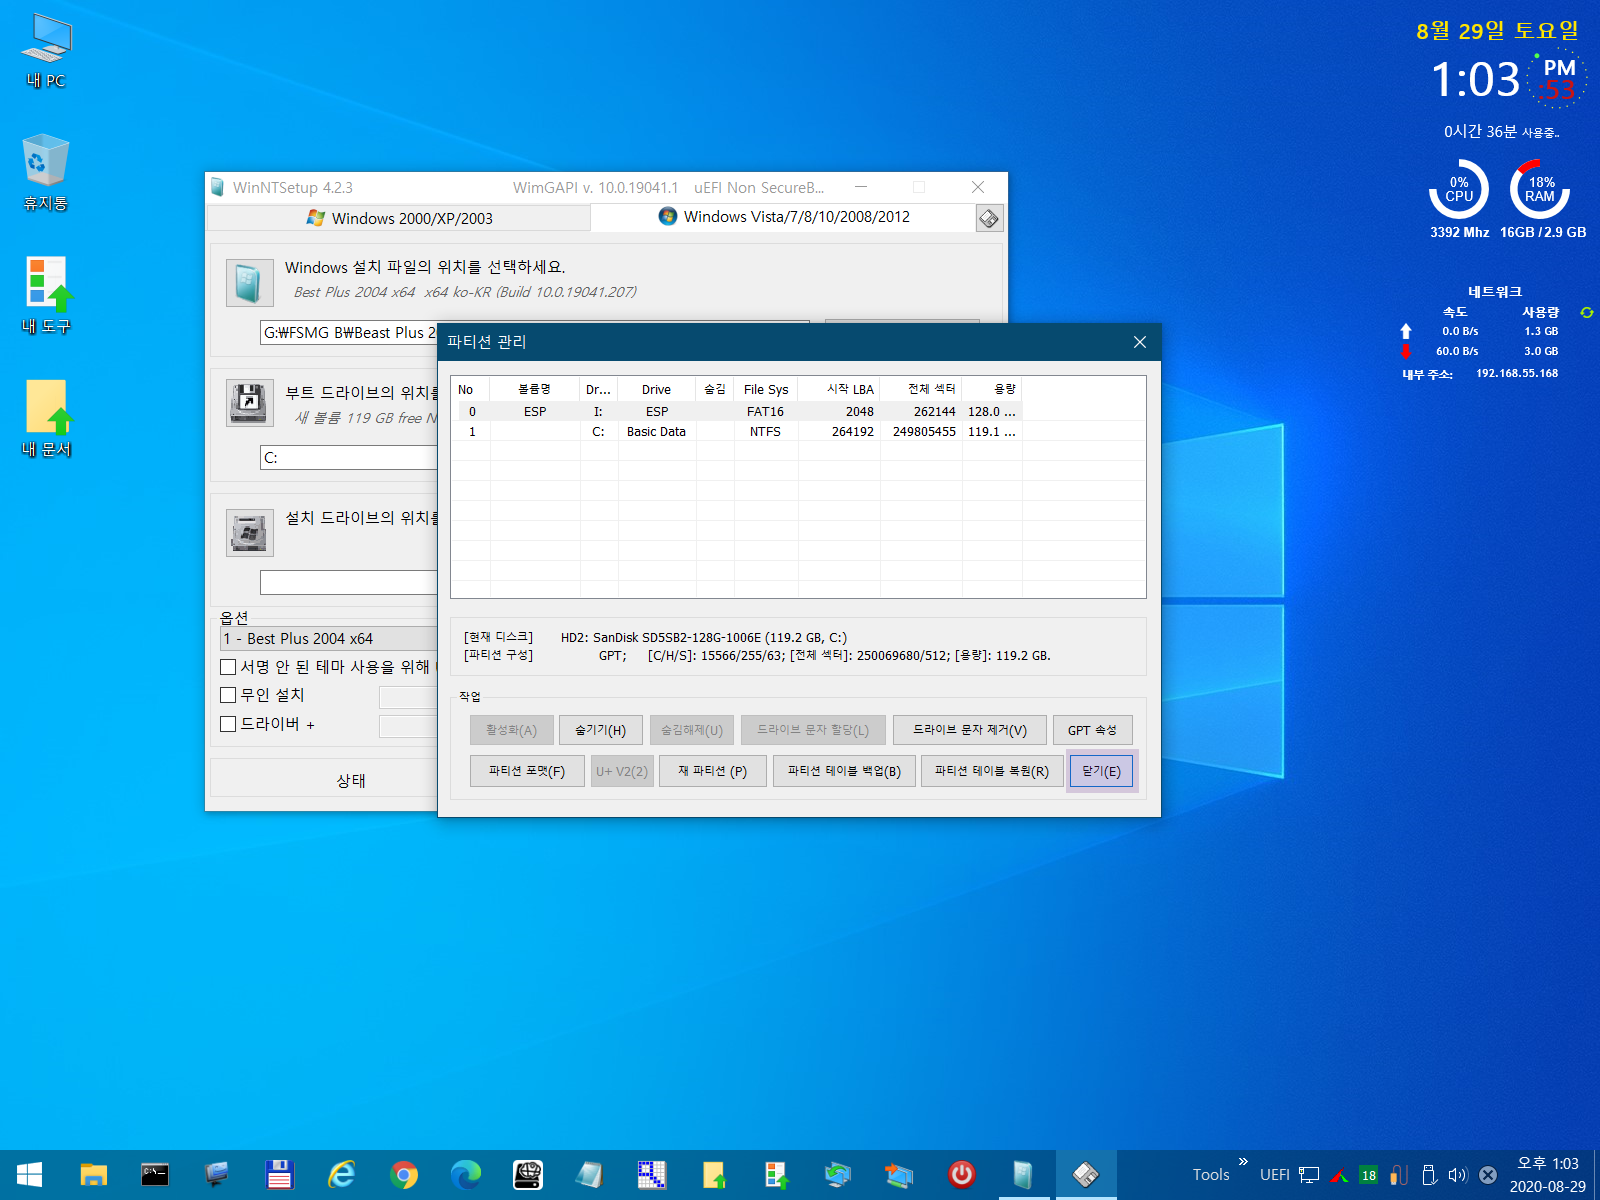Screen dimensions: 1600x1200
Task: Click the Drive column header
Action: click(657, 389)
